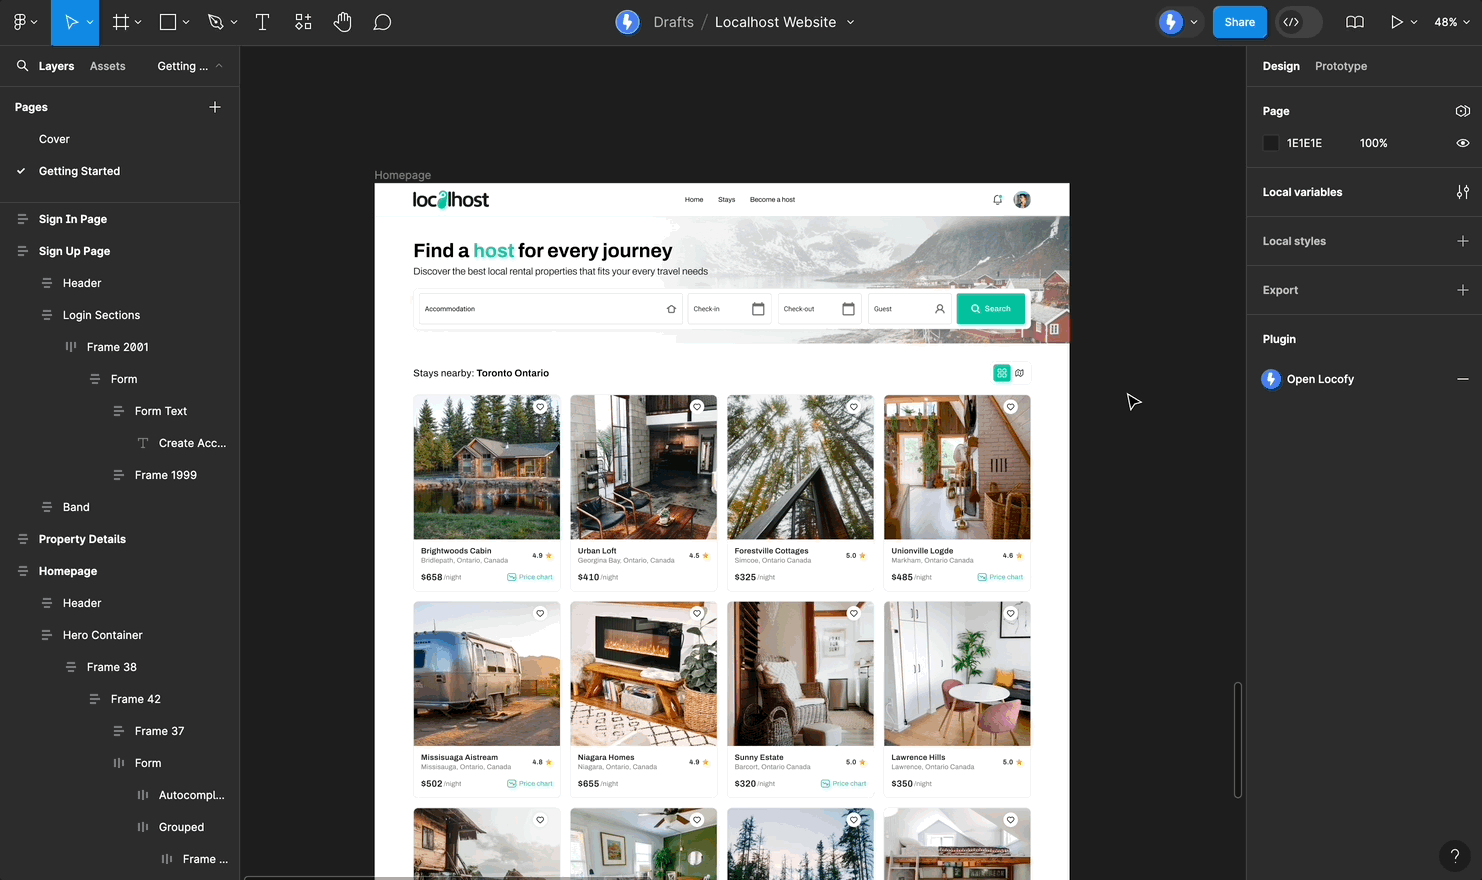Open zoom level 48% dropdown
The width and height of the screenshot is (1482, 880).
(1452, 22)
